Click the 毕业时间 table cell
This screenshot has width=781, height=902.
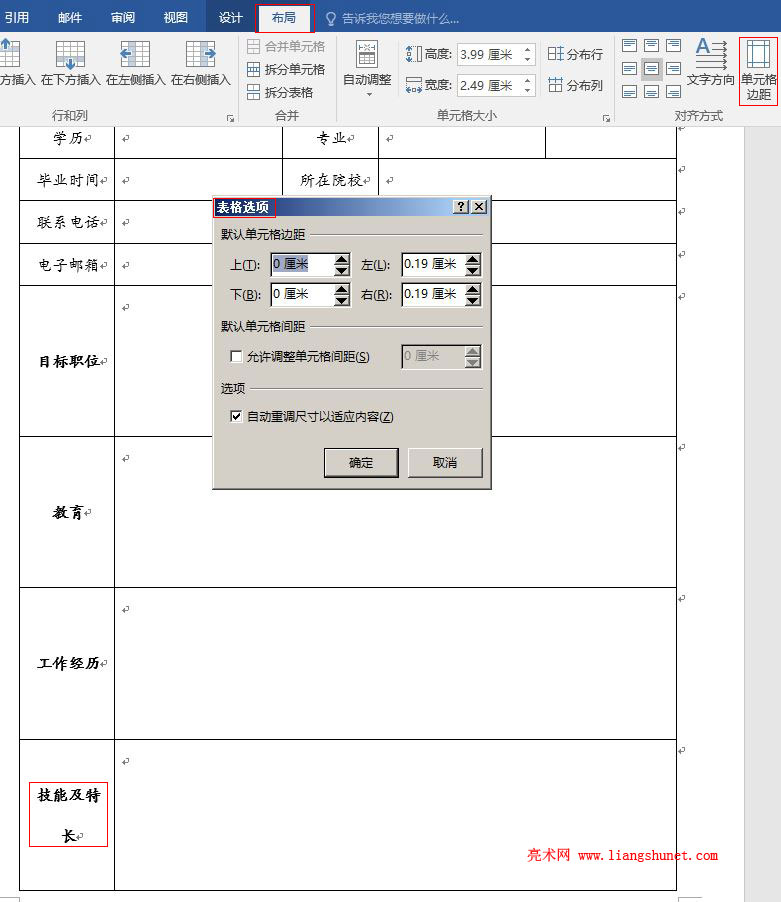click(x=67, y=180)
